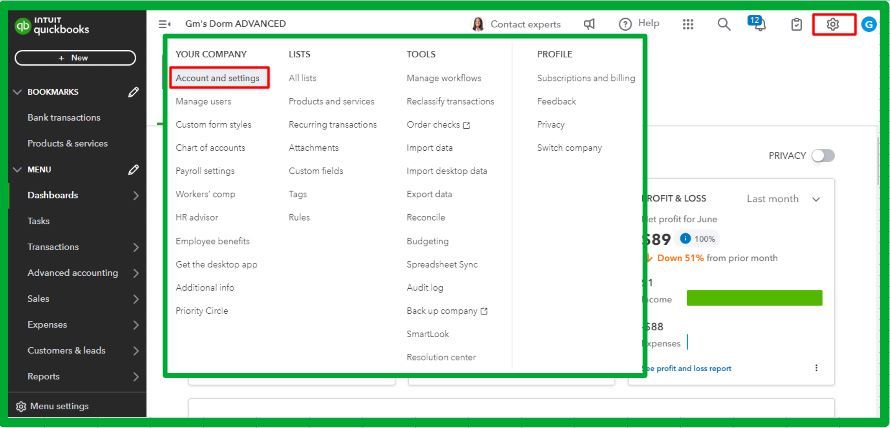
Task: Click Switch company
Action: 569,148
